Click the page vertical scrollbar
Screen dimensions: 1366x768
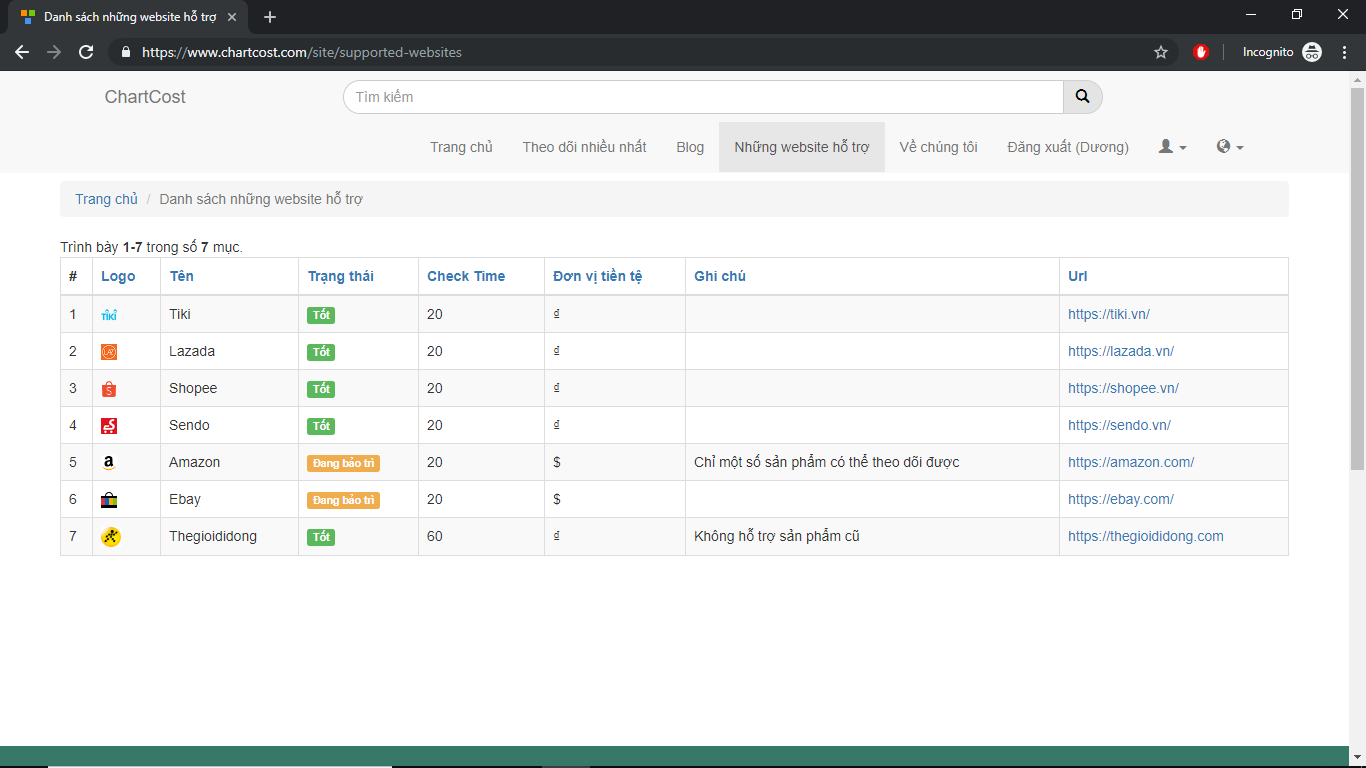(x=1357, y=280)
